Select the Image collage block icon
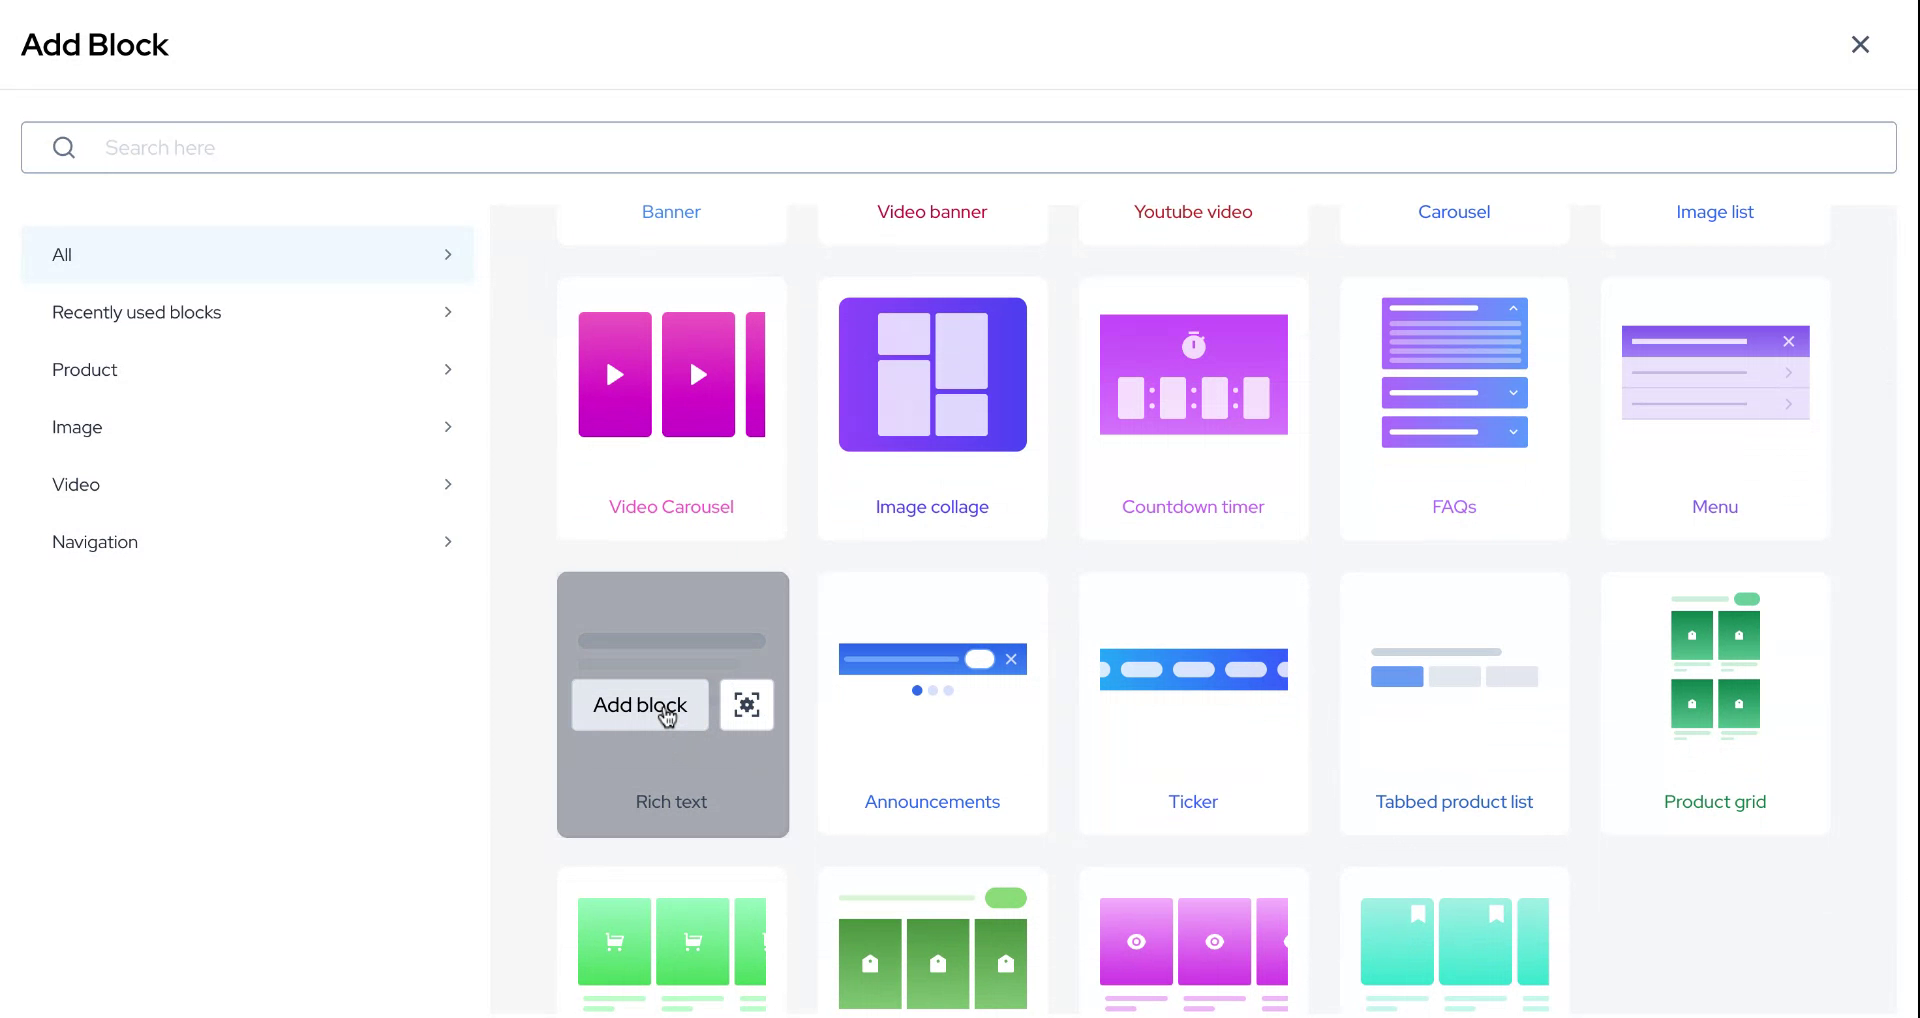The height and width of the screenshot is (1018, 1920). click(933, 374)
